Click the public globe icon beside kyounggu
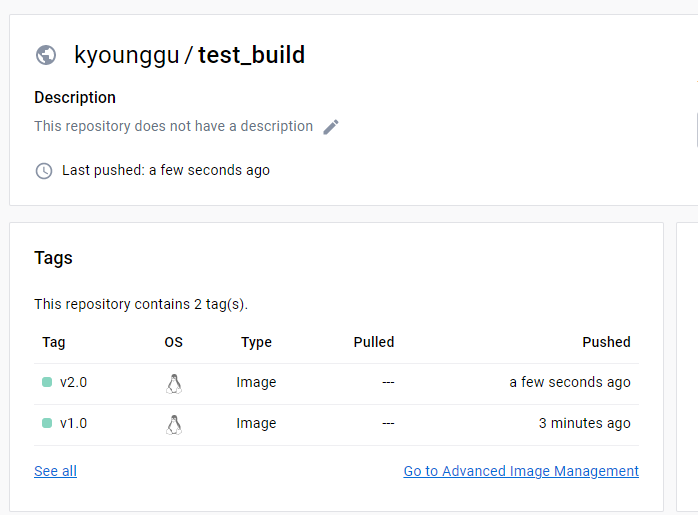Screen dimensions: 698x515 46,55
